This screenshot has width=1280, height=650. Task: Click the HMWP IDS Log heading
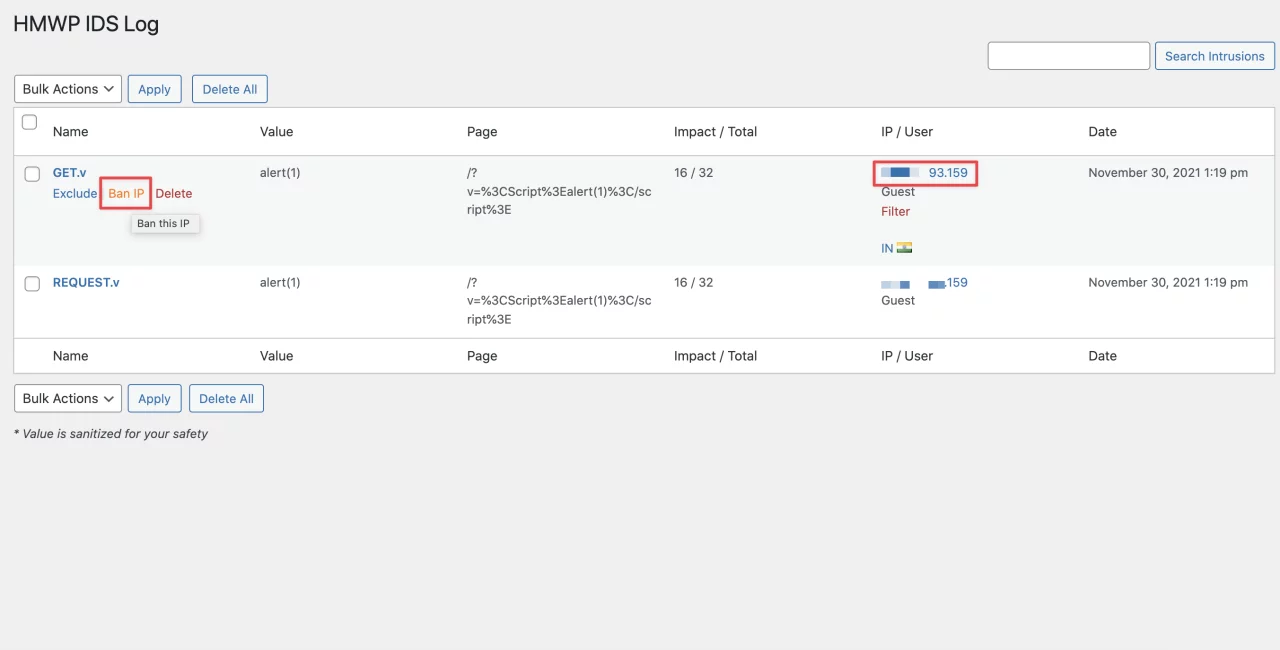[86, 24]
